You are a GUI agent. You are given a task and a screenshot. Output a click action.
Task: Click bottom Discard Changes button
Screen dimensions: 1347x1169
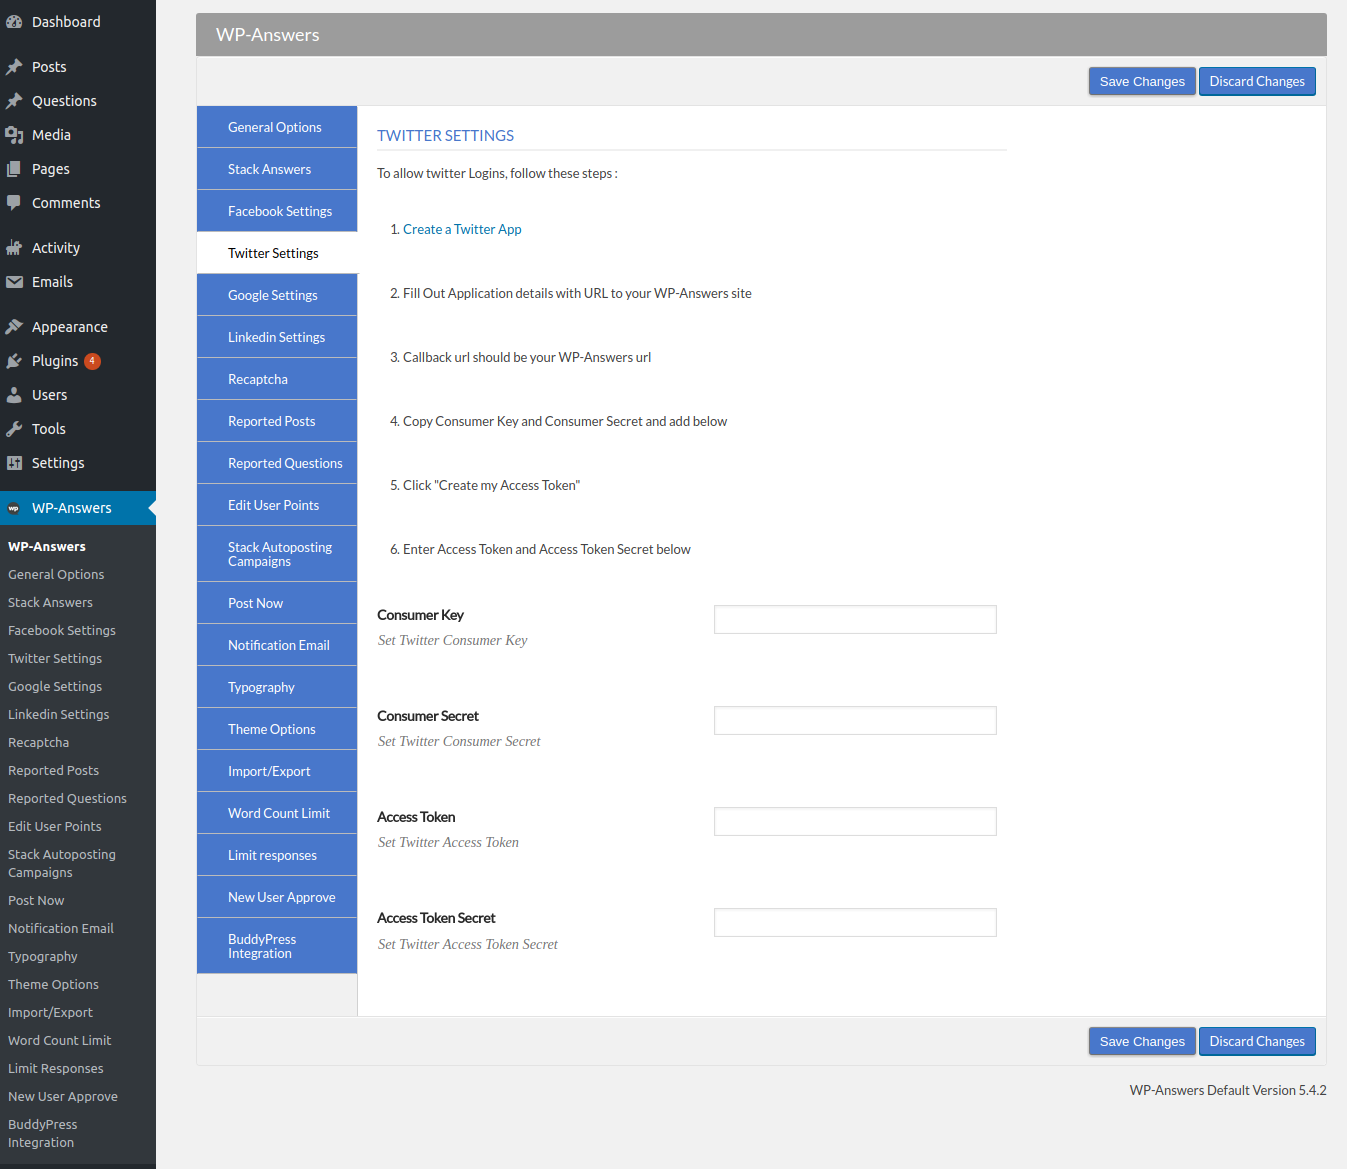pyautogui.click(x=1257, y=1042)
